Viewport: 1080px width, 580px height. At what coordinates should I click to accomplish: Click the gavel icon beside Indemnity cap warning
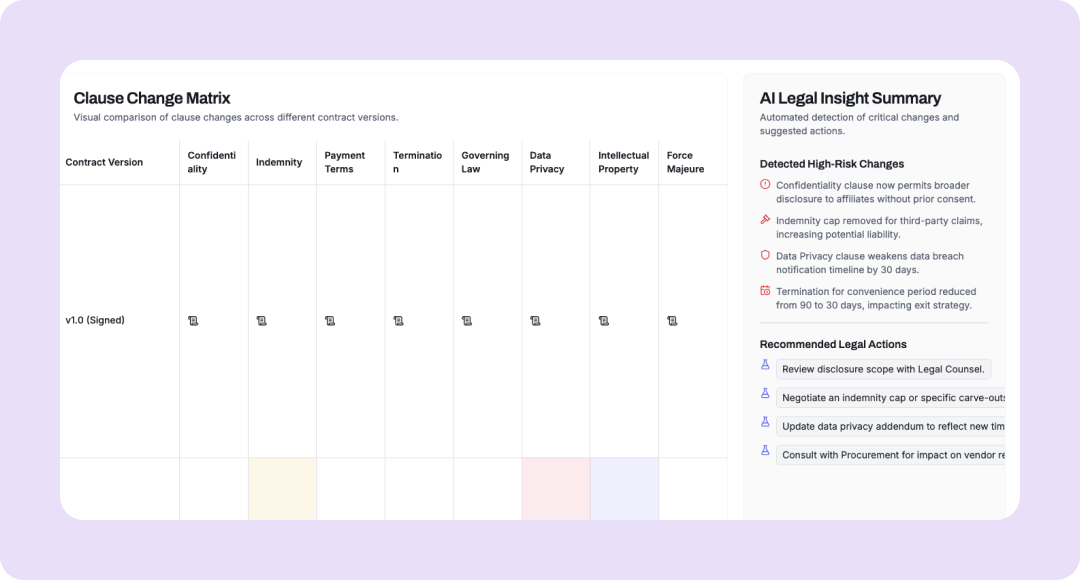(x=765, y=220)
